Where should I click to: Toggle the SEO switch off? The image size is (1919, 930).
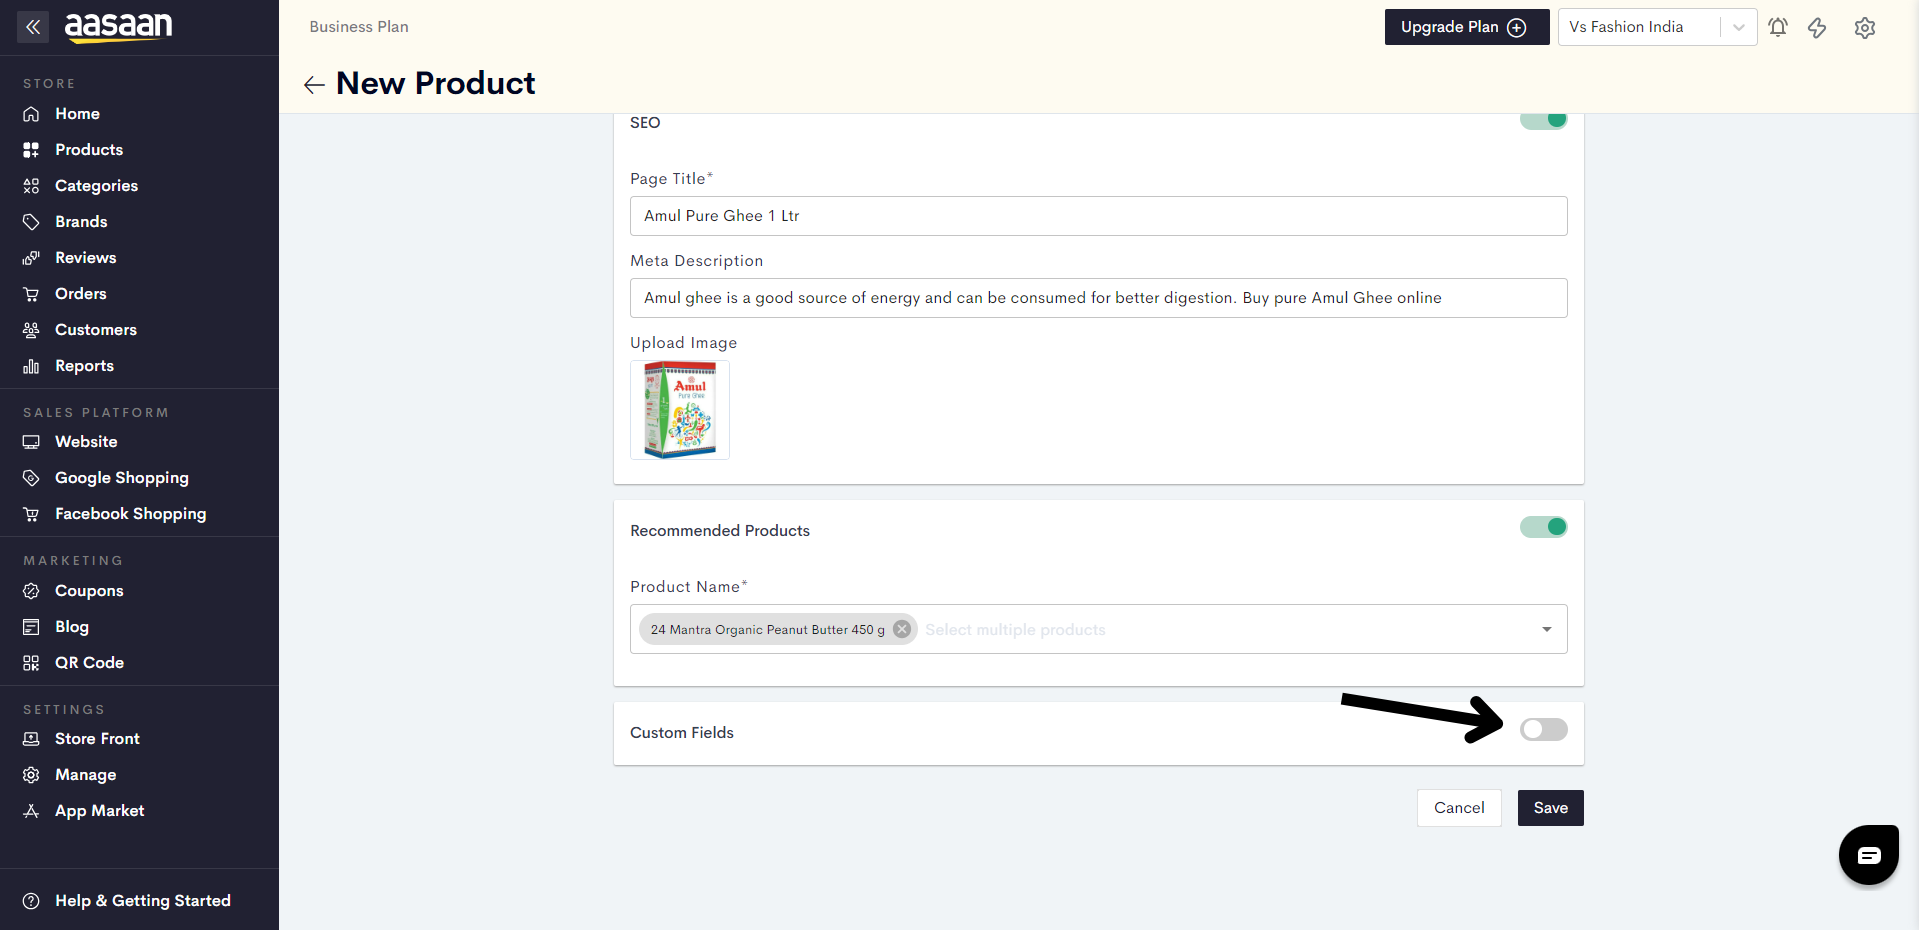tap(1544, 120)
